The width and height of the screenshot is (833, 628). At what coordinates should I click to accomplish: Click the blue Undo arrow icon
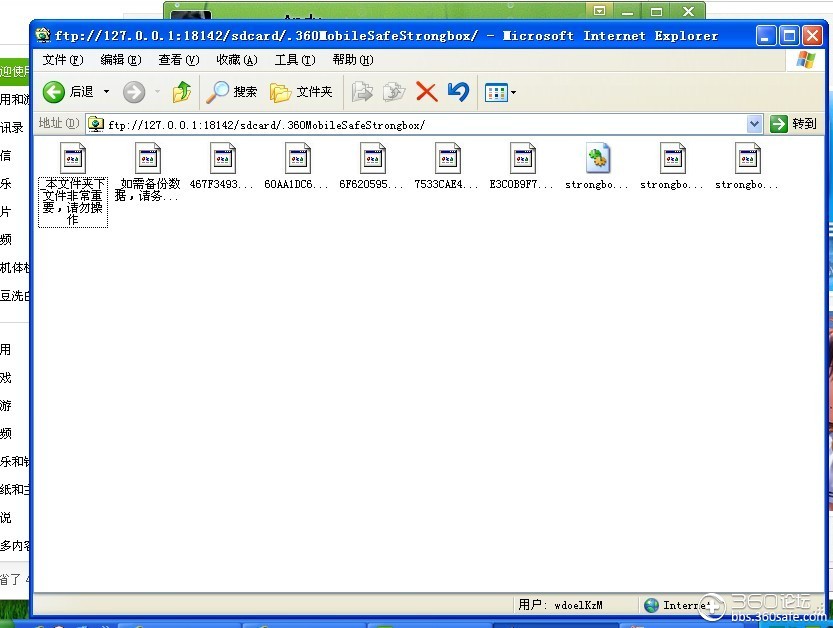click(458, 92)
